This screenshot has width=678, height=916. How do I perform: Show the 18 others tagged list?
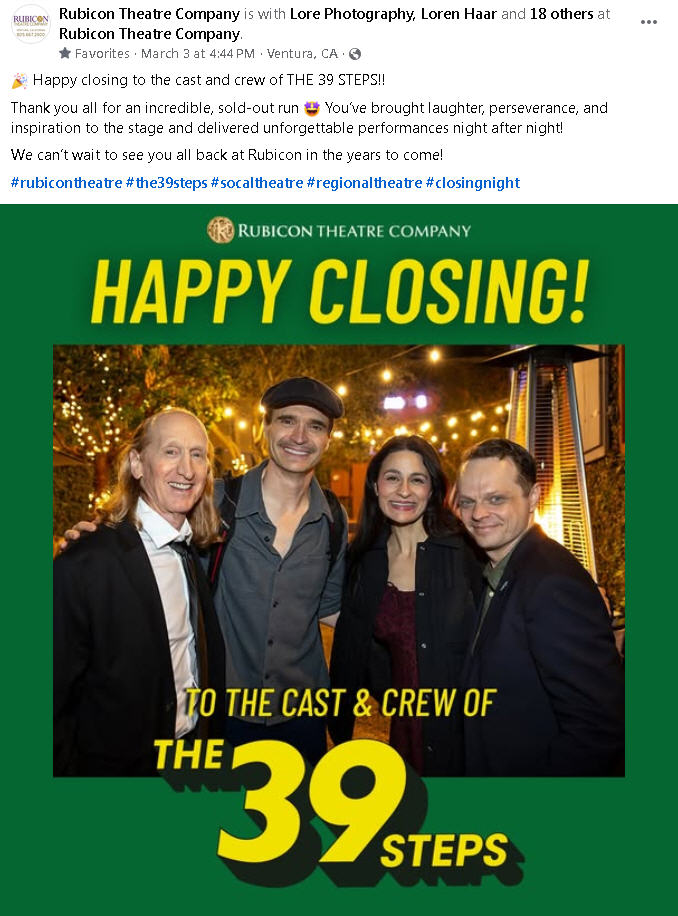point(561,13)
